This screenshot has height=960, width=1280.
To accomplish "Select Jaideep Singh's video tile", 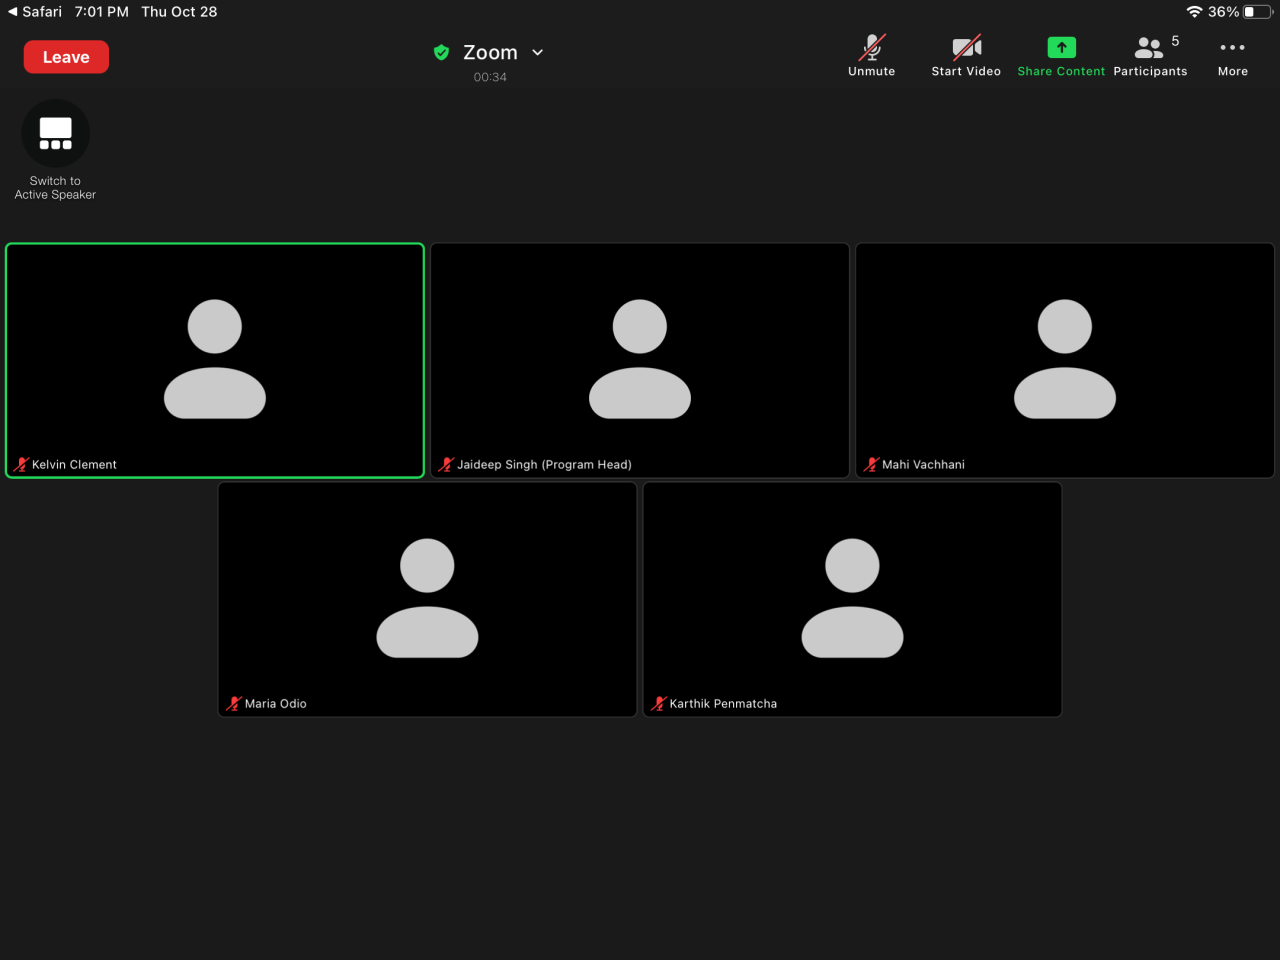I will [640, 360].
